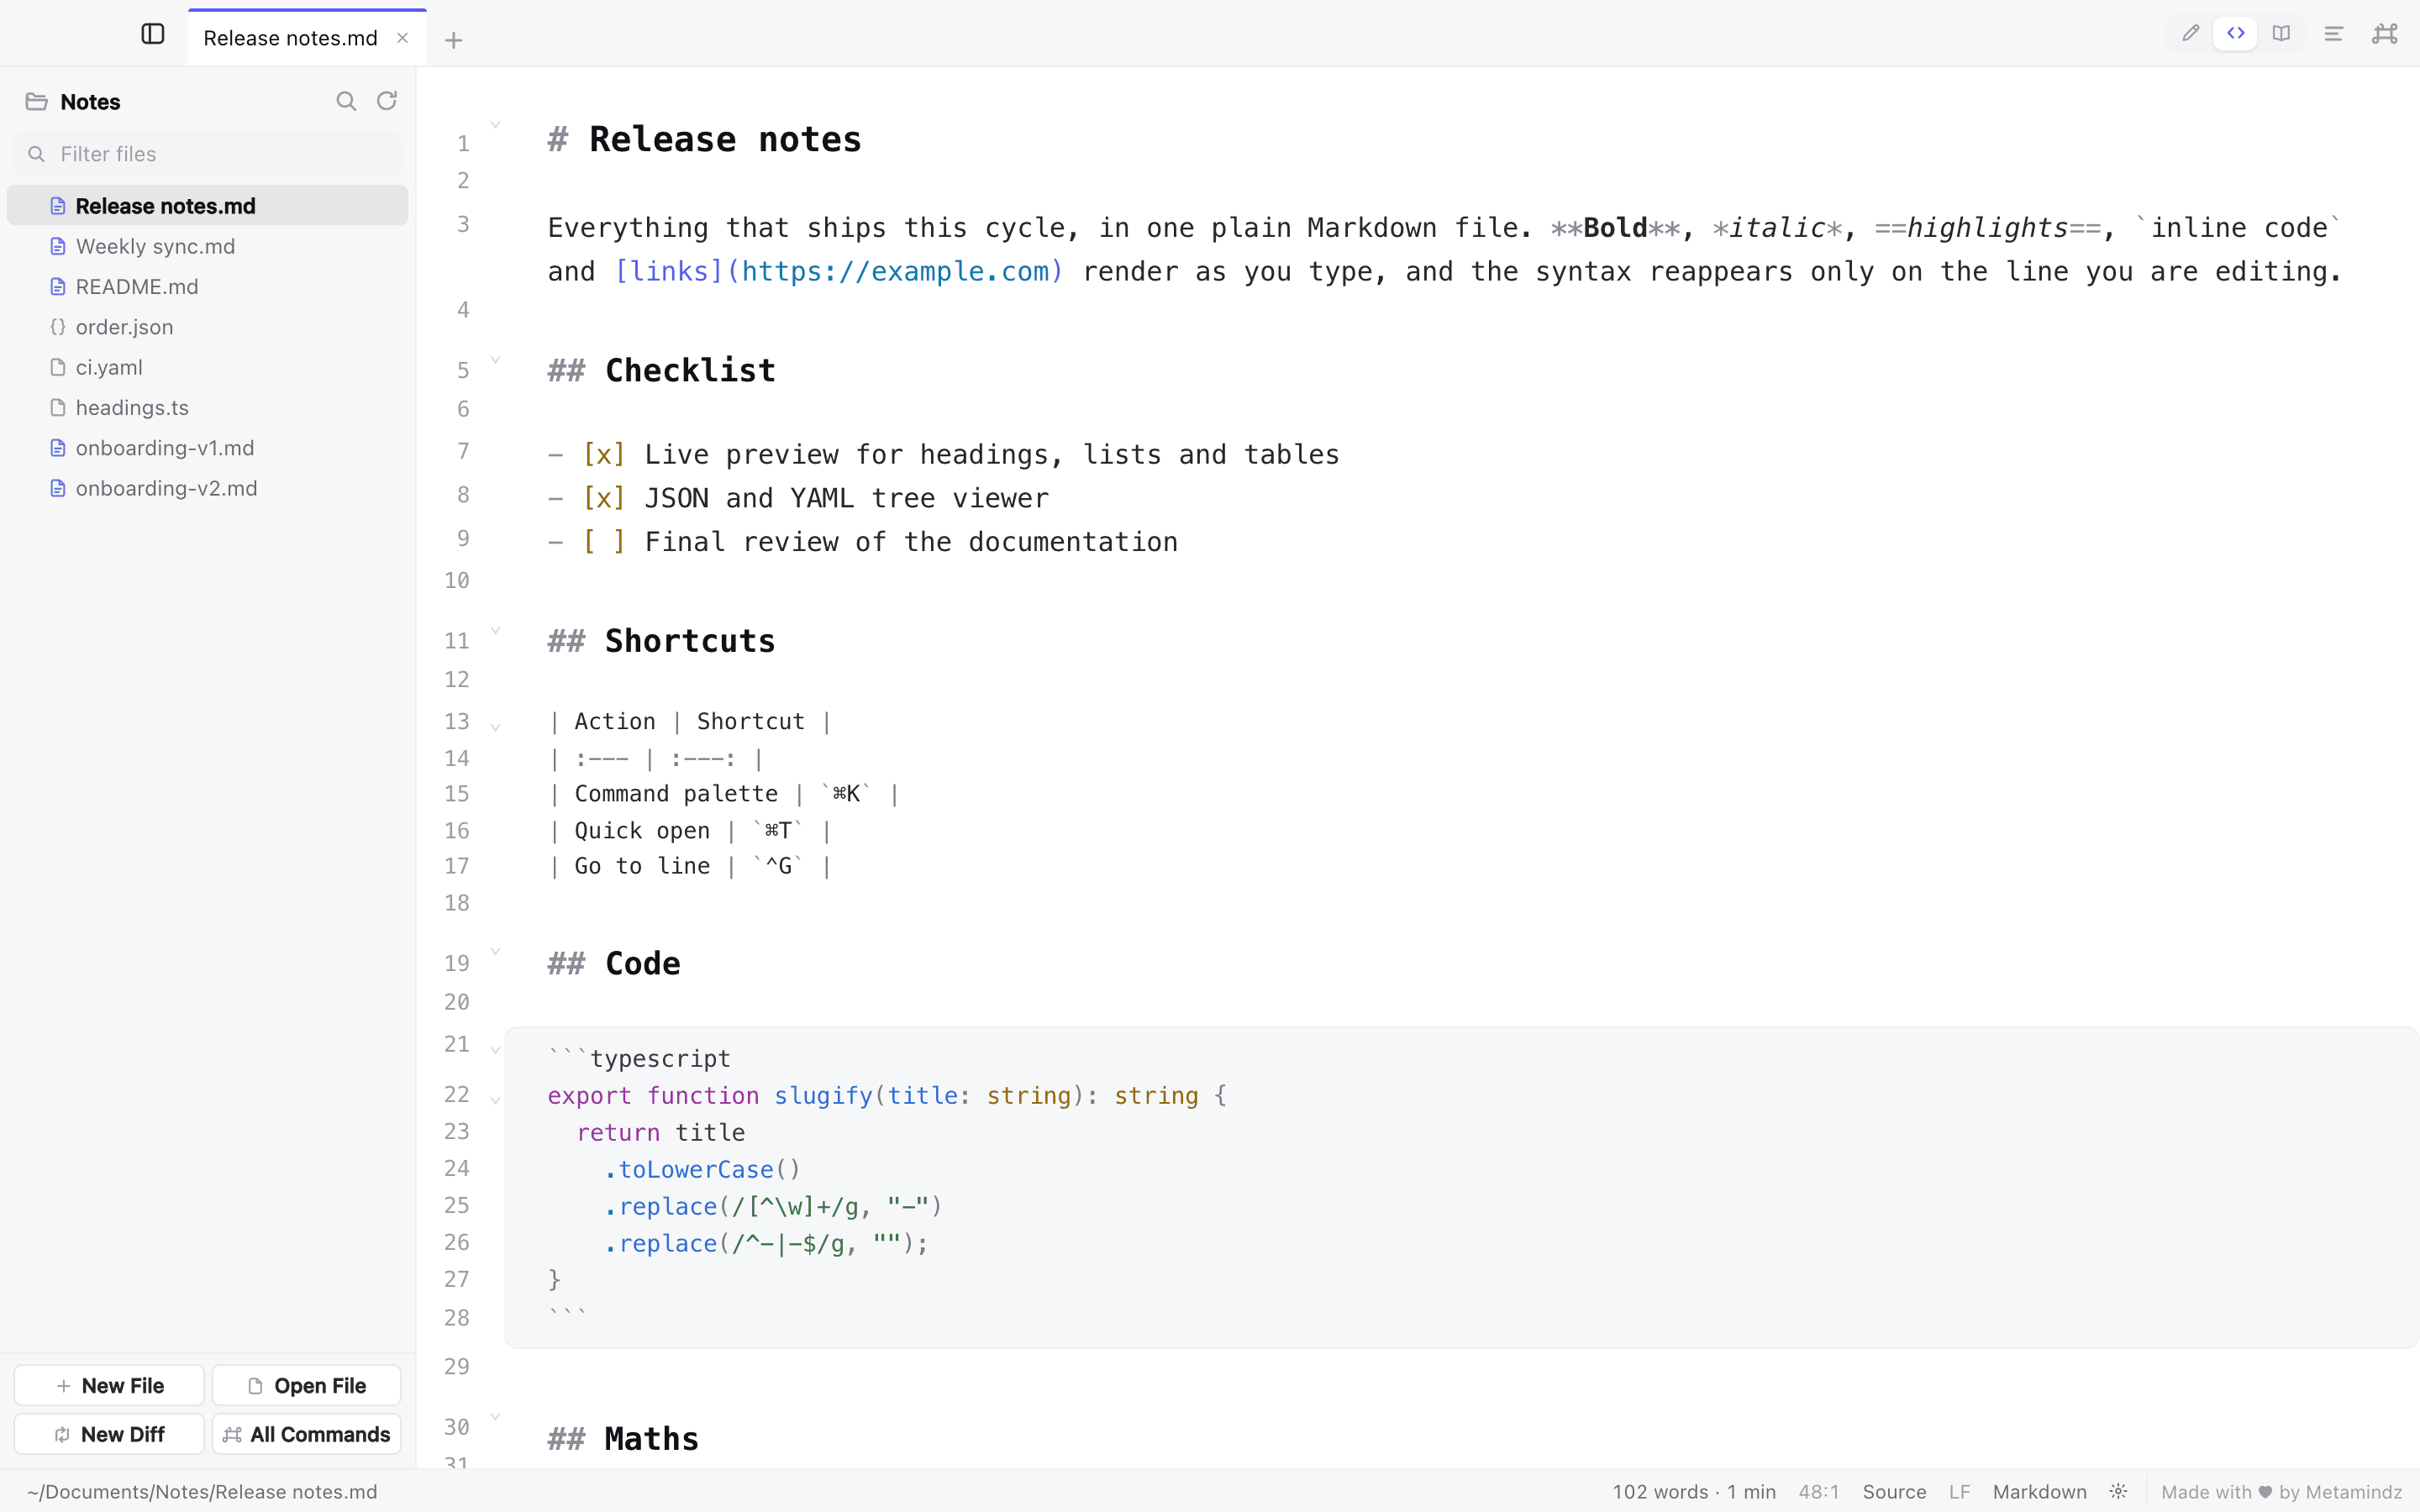This screenshot has width=2420, height=1512.
Task: Click the file path in status bar
Action: 202,1491
